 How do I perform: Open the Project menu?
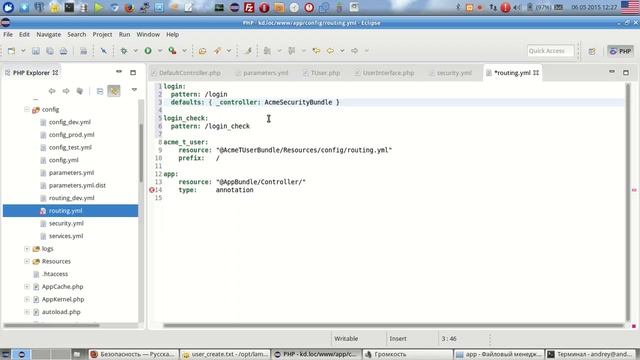coord(102,35)
